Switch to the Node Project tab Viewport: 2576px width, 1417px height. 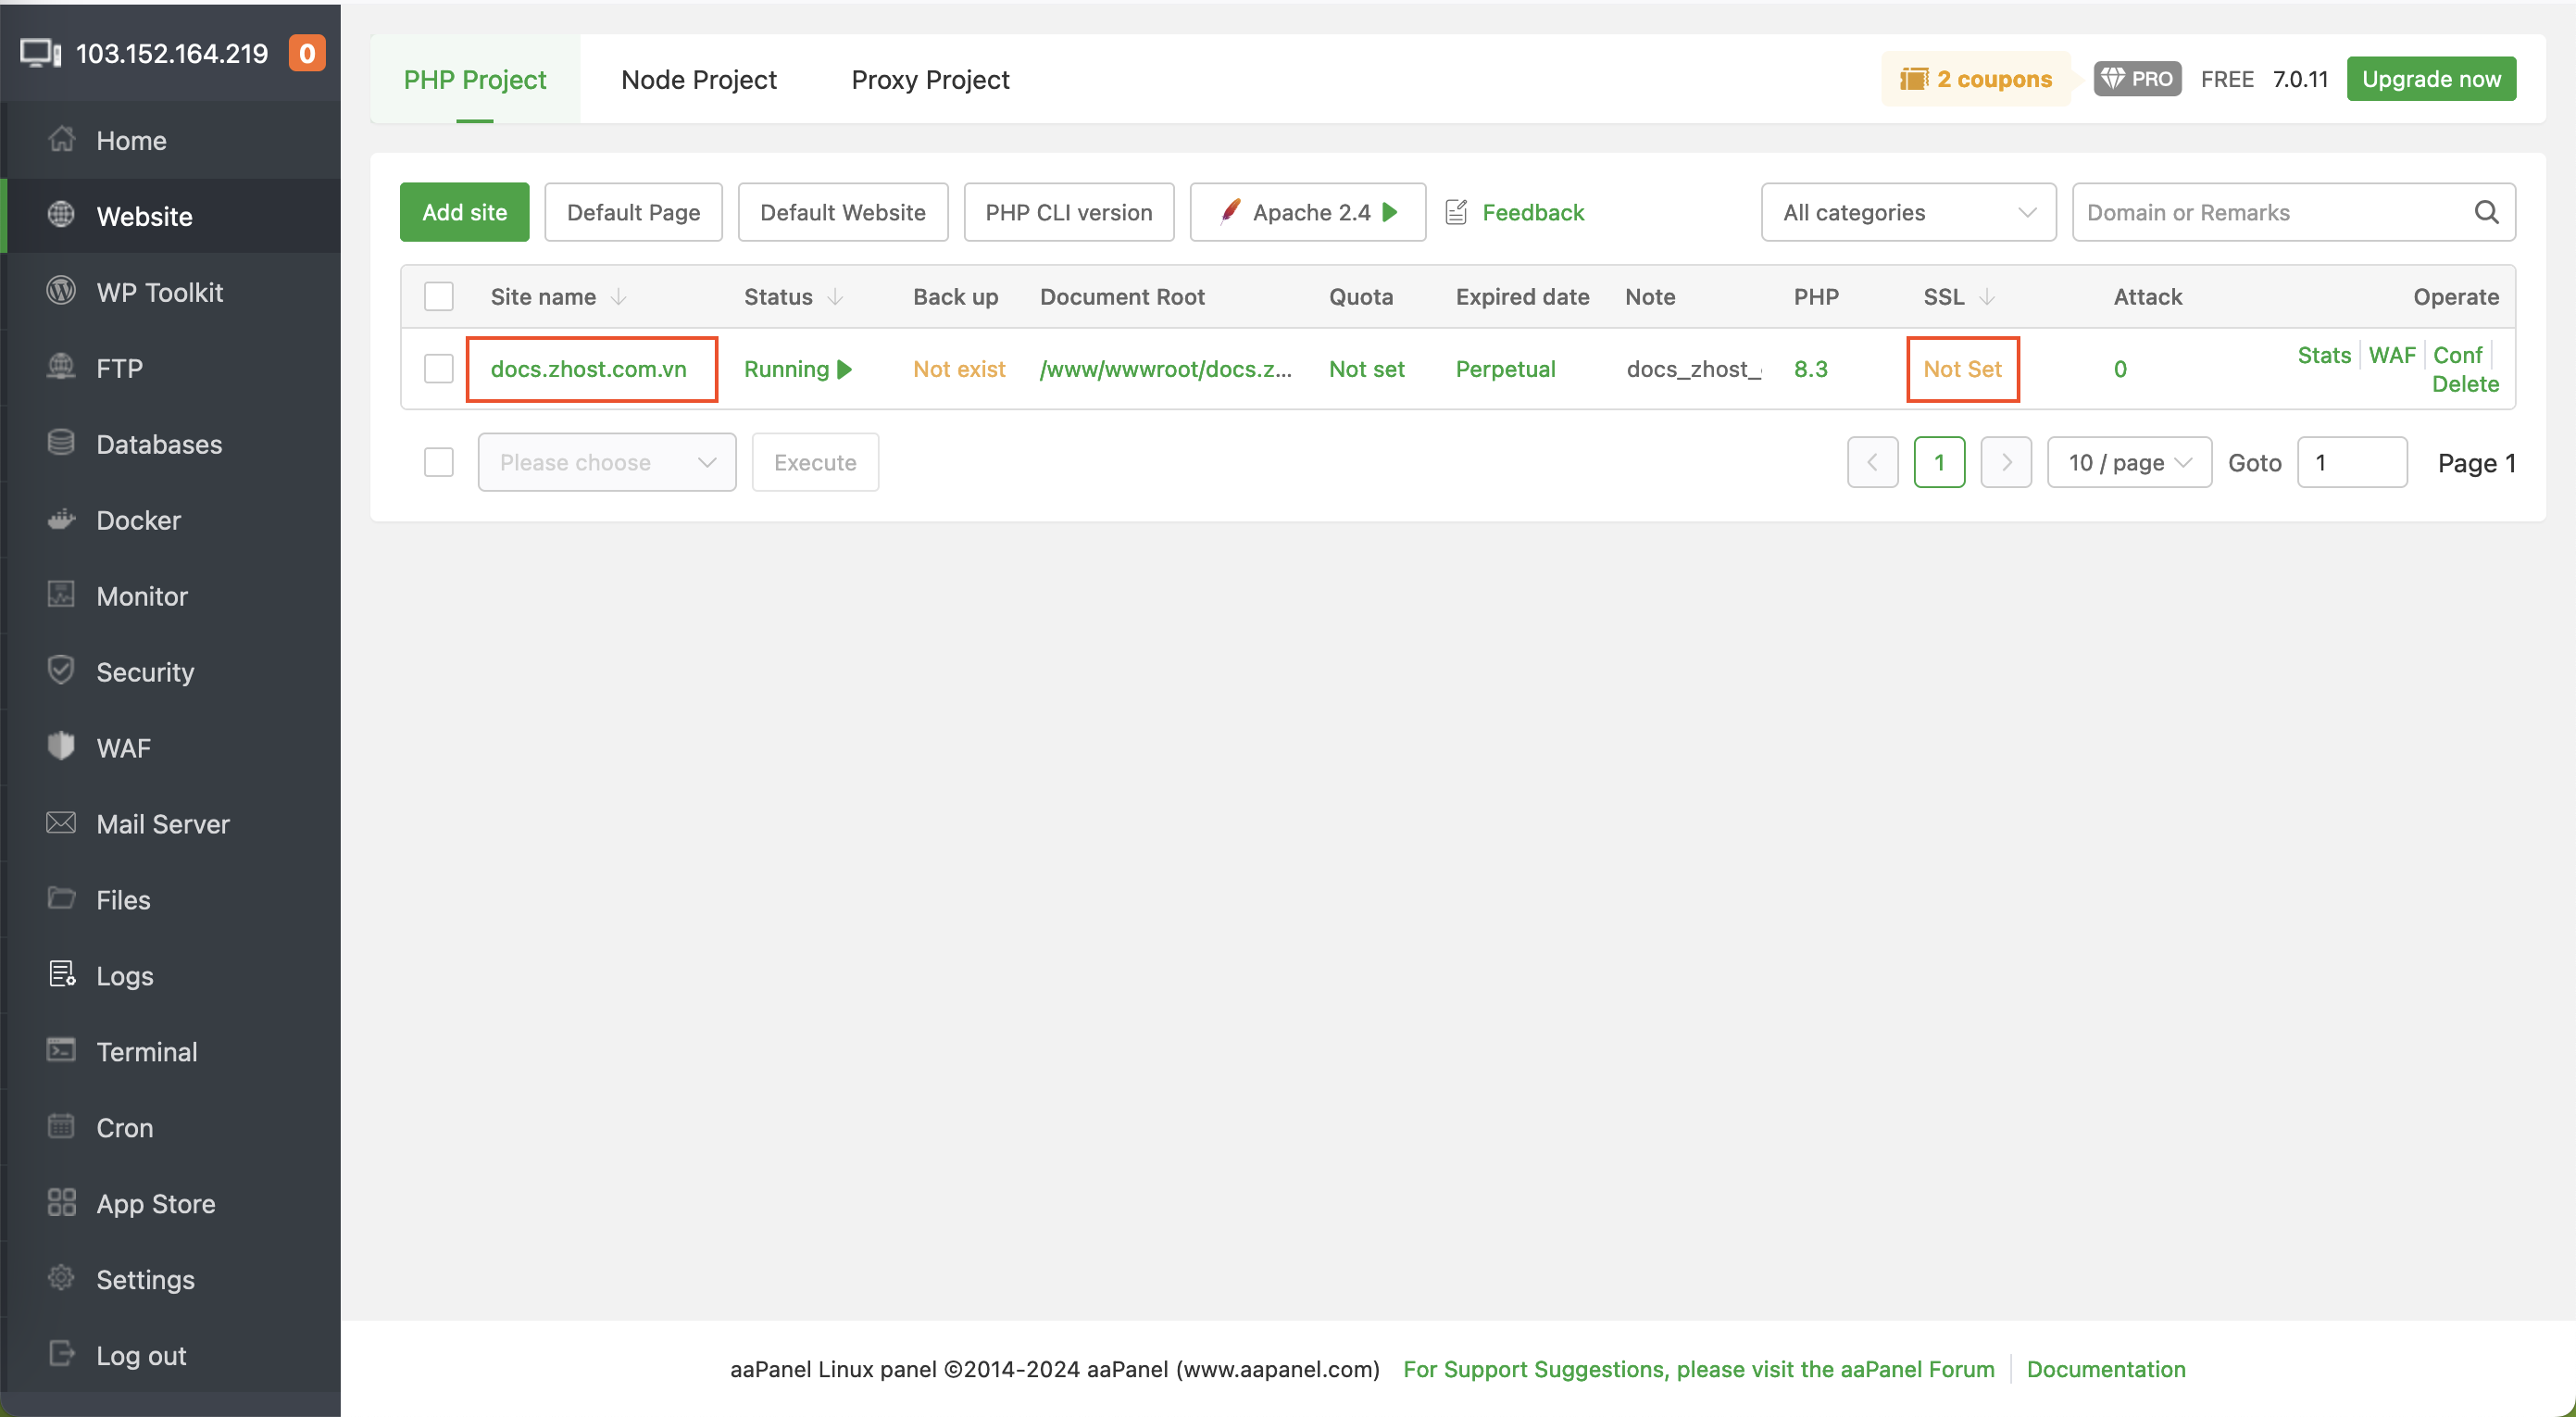pyautogui.click(x=699, y=79)
